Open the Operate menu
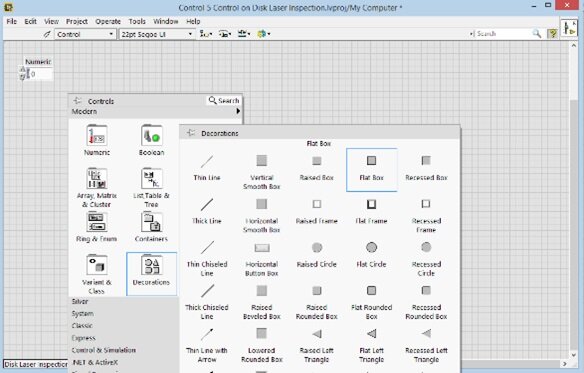584x373 pixels. click(x=108, y=21)
